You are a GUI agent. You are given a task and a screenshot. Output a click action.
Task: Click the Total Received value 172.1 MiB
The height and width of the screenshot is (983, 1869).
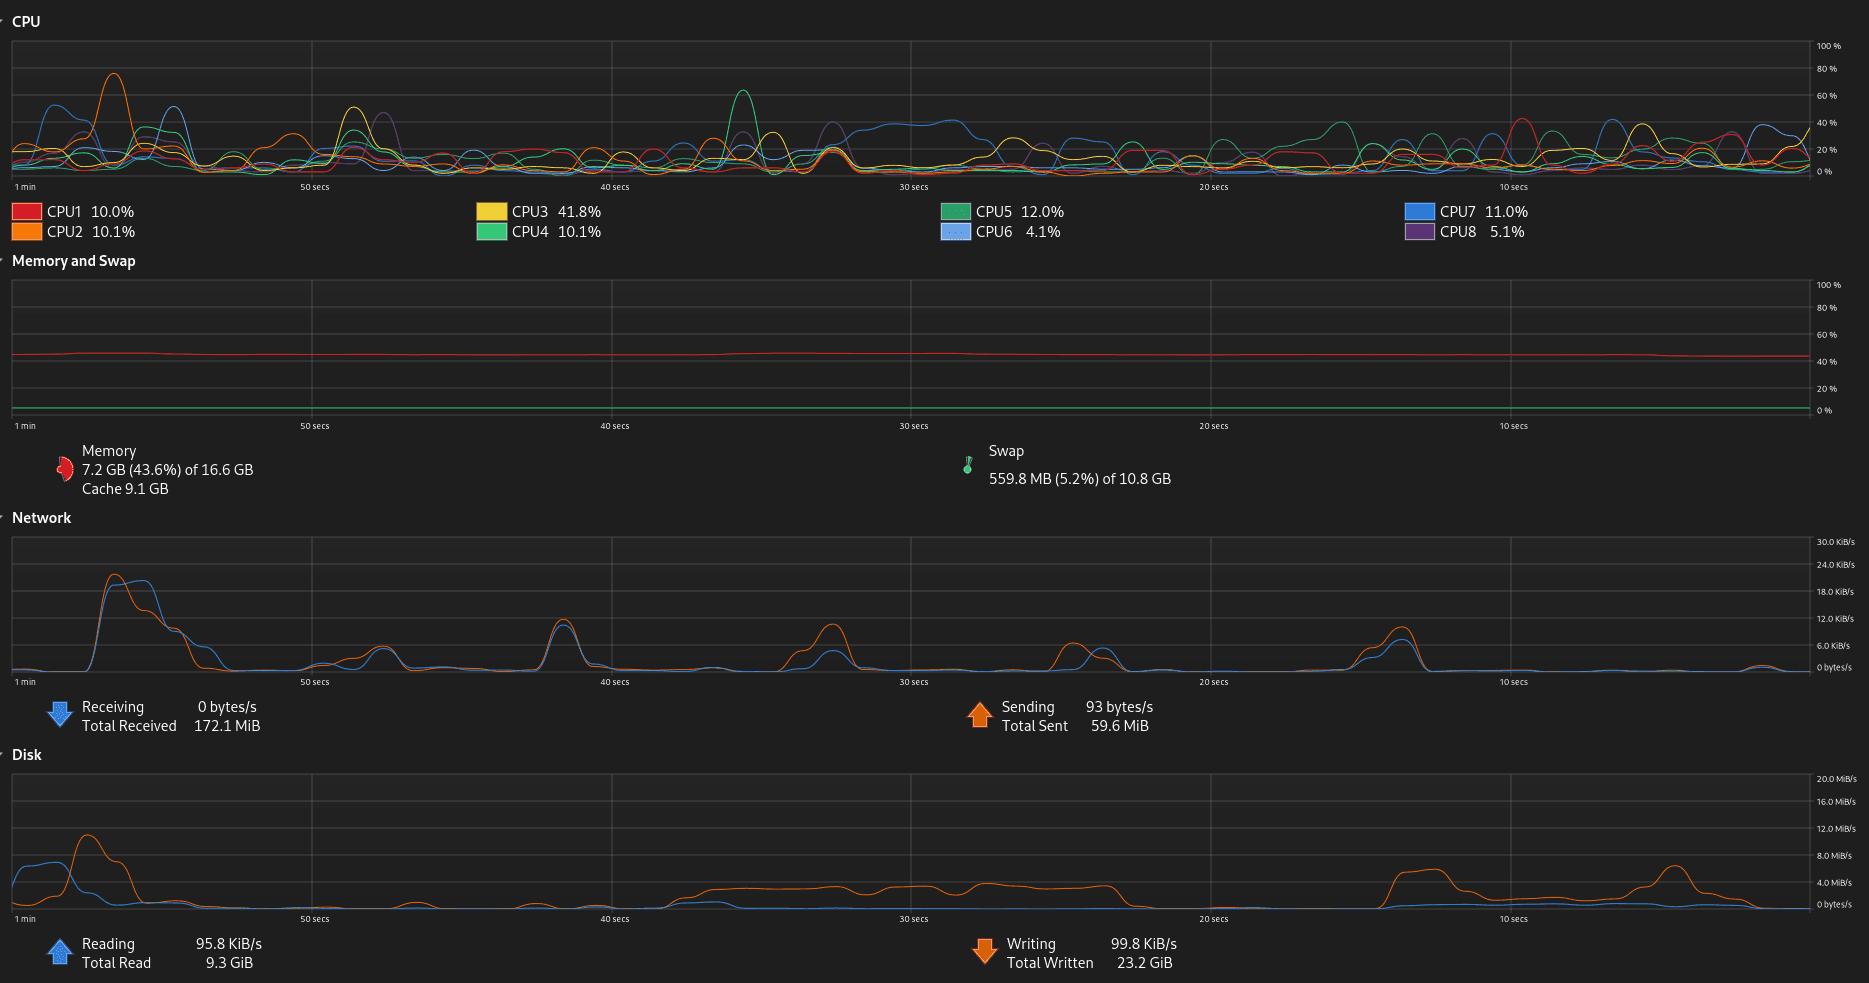coord(227,726)
